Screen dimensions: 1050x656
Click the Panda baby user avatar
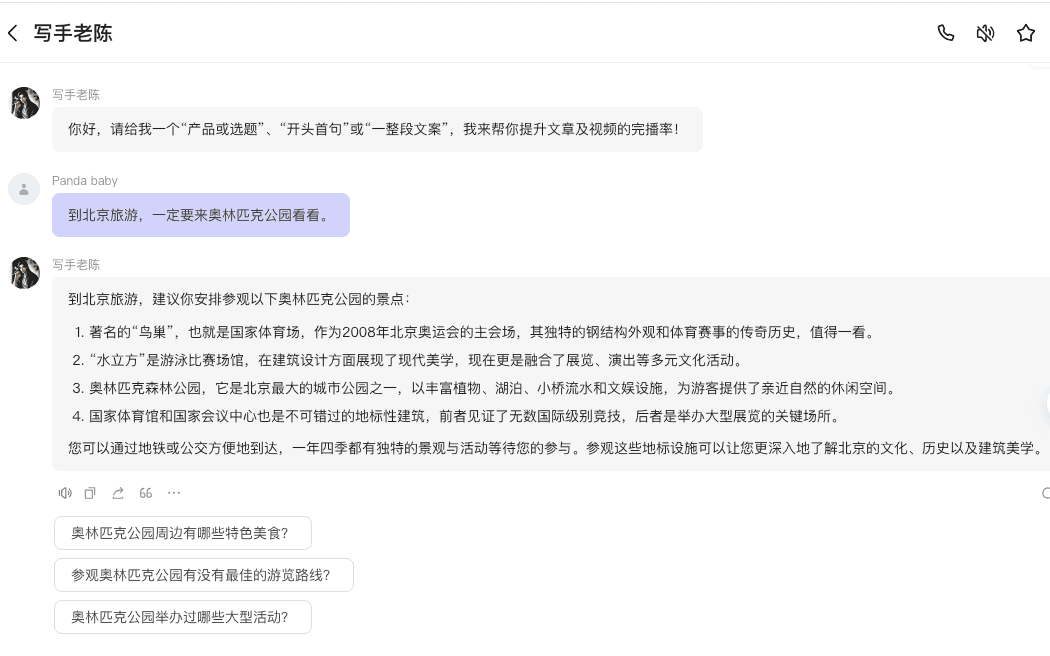[24, 189]
